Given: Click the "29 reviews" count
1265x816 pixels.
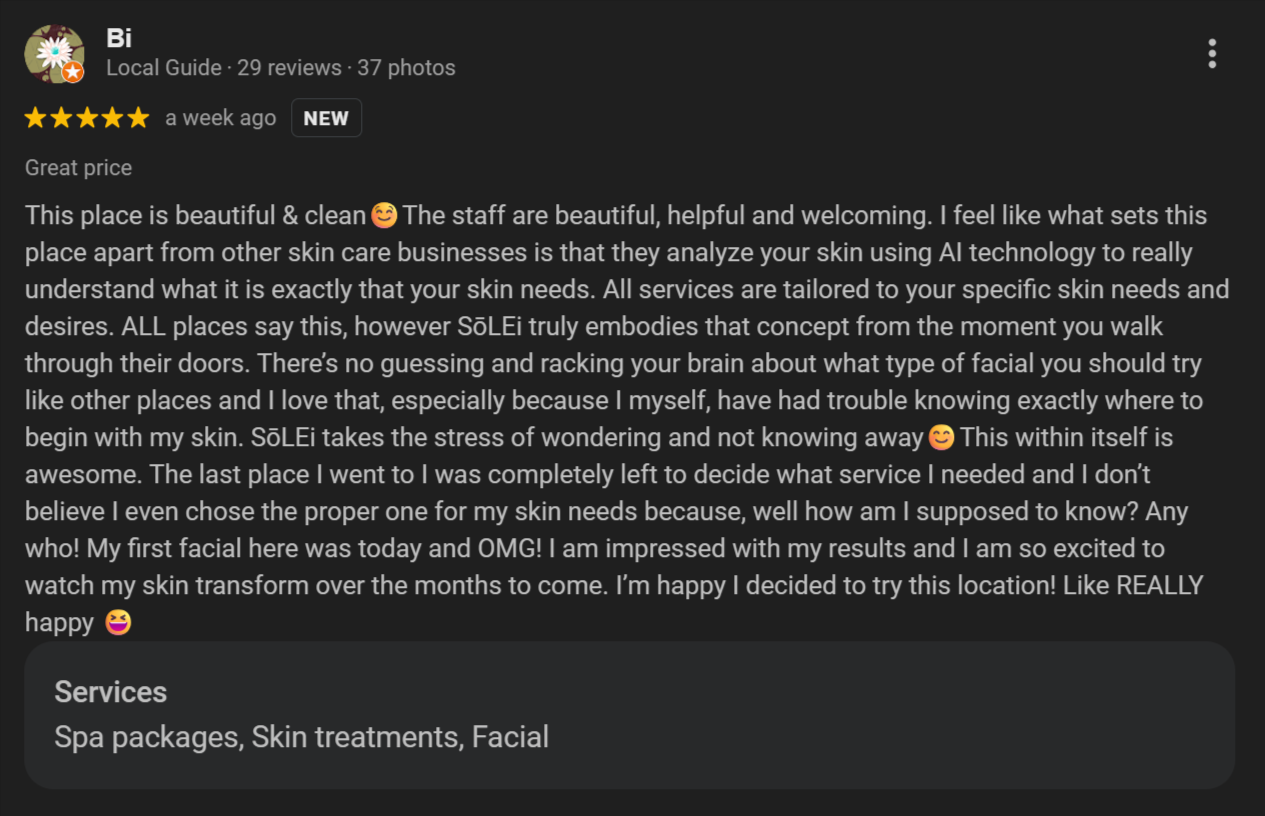Looking at the screenshot, I should [x=289, y=68].
